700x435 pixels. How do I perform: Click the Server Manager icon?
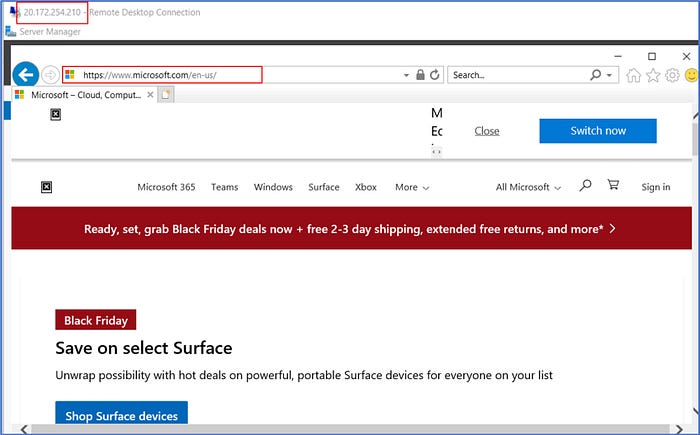tap(11, 32)
